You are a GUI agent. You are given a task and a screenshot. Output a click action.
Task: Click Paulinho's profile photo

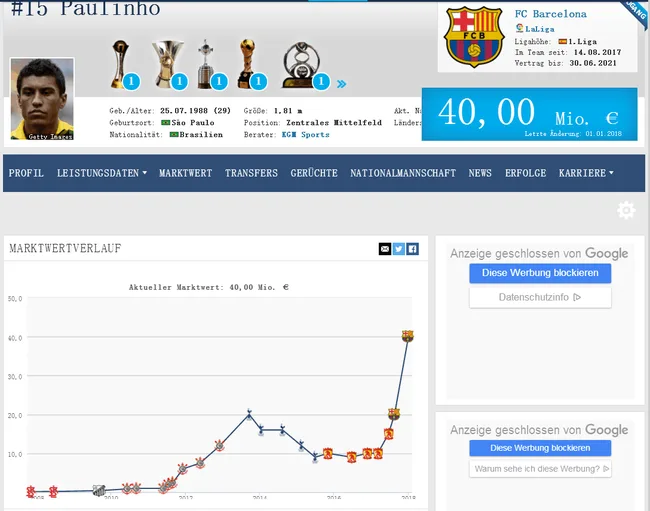pyautogui.click(x=42, y=99)
